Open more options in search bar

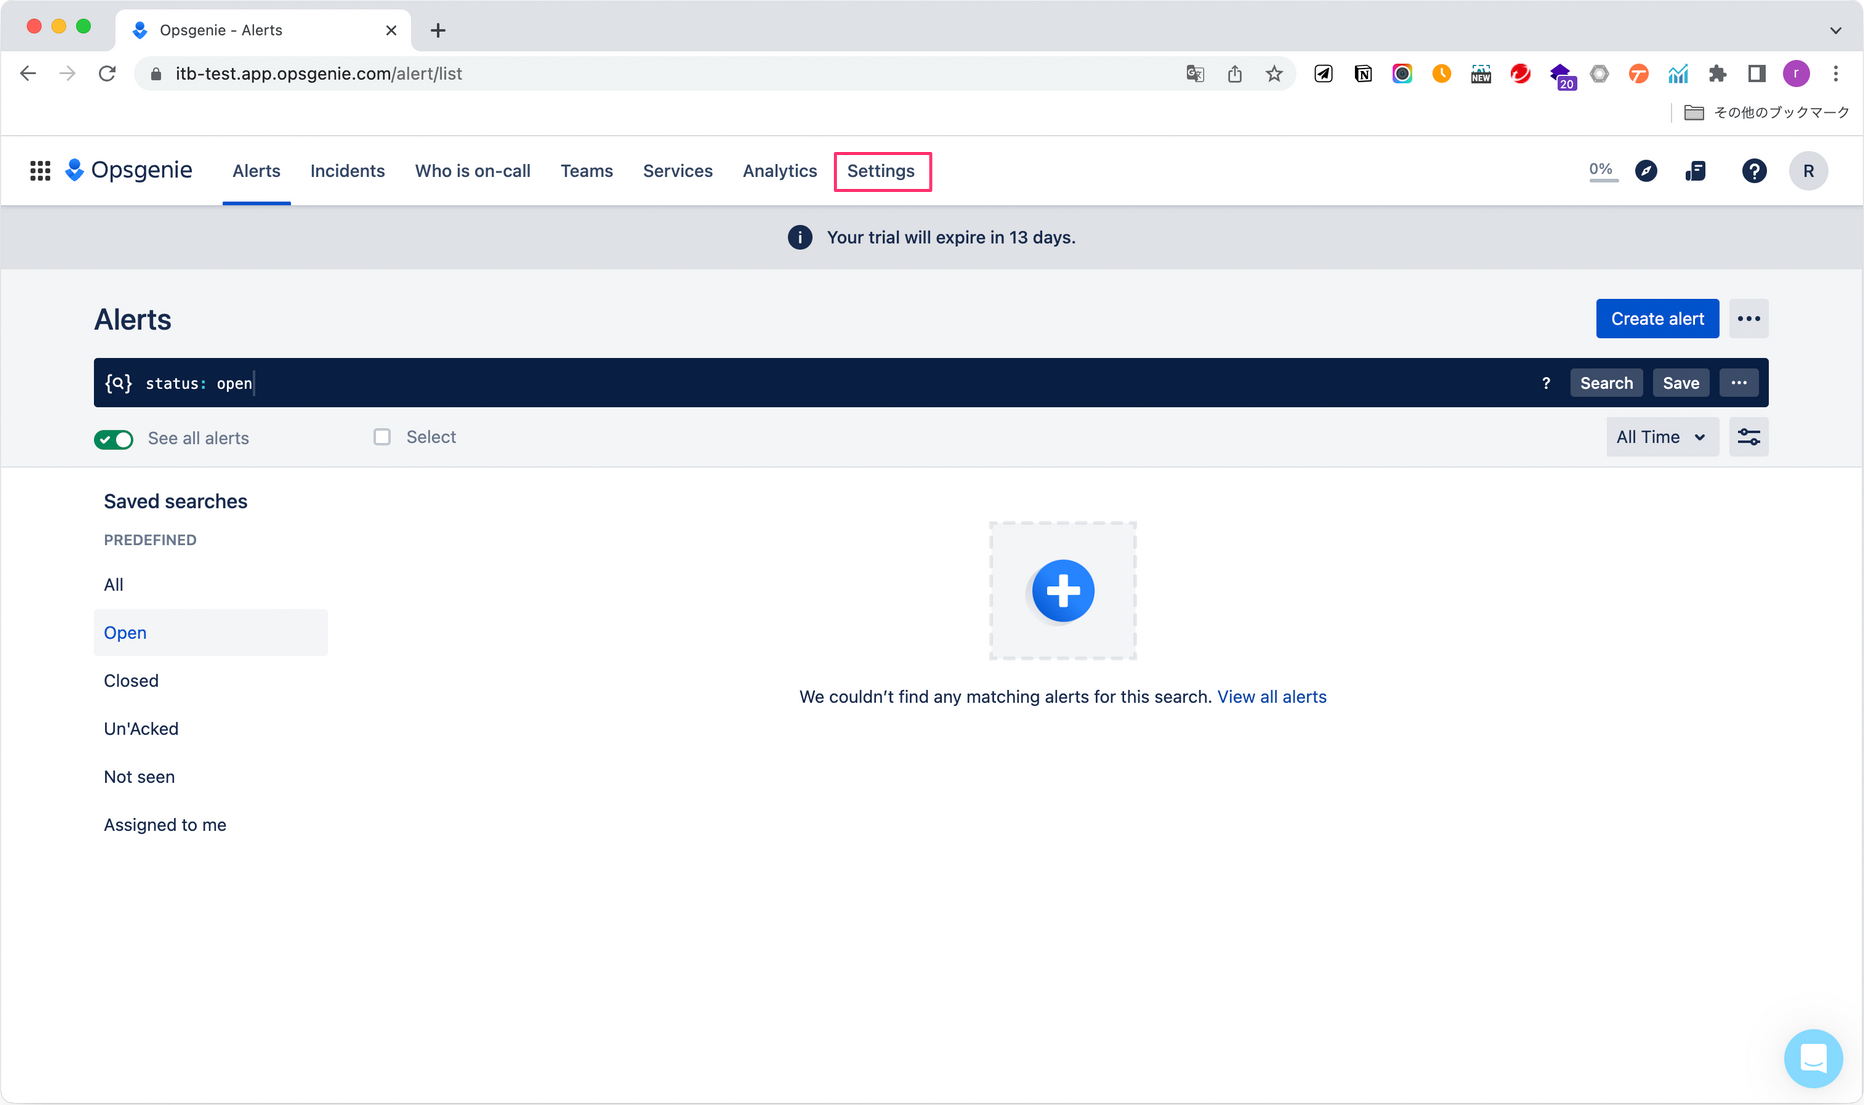pos(1739,383)
